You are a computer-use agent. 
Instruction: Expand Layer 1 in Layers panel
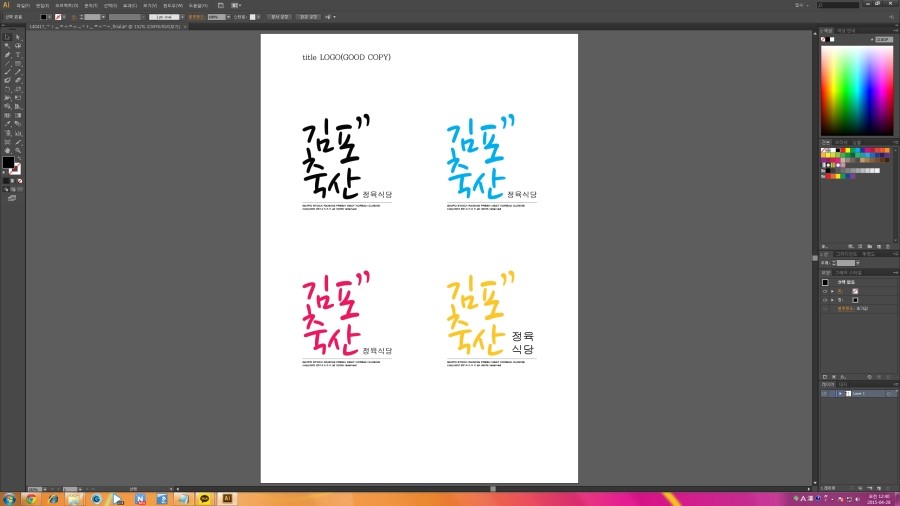coord(840,394)
